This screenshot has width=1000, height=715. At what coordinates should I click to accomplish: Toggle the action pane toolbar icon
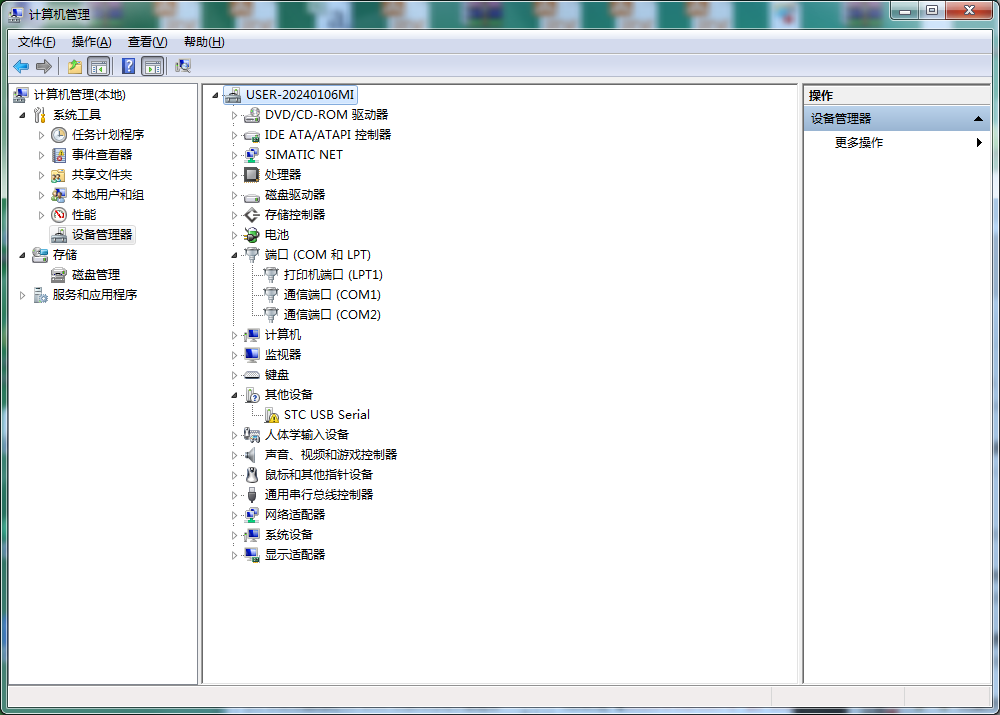click(x=153, y=66)
